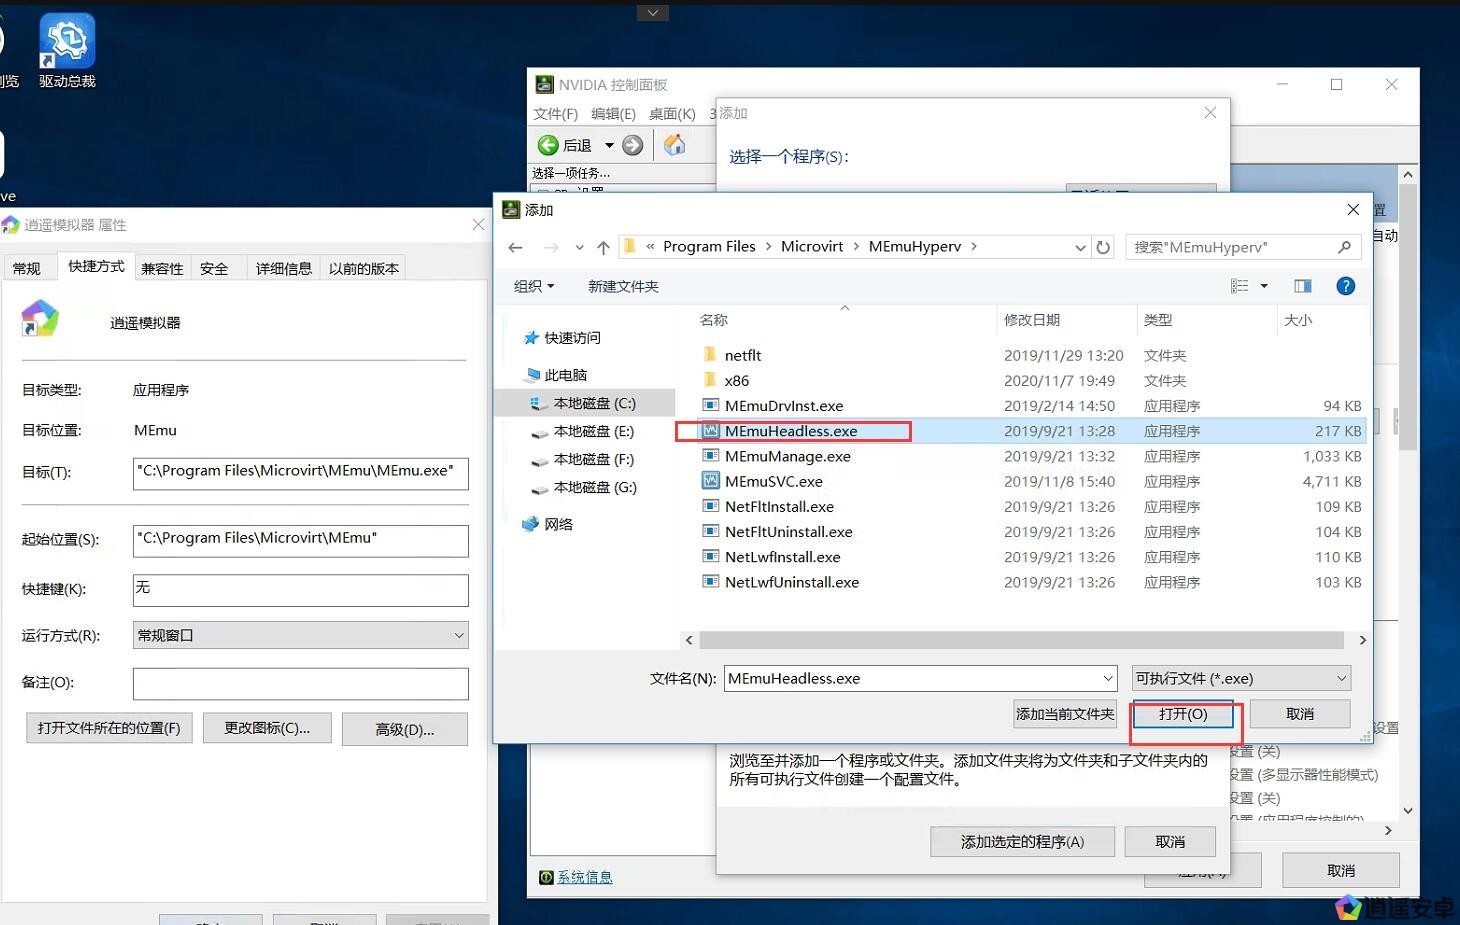Switch to the 兼容性 tab

(162, 268)
